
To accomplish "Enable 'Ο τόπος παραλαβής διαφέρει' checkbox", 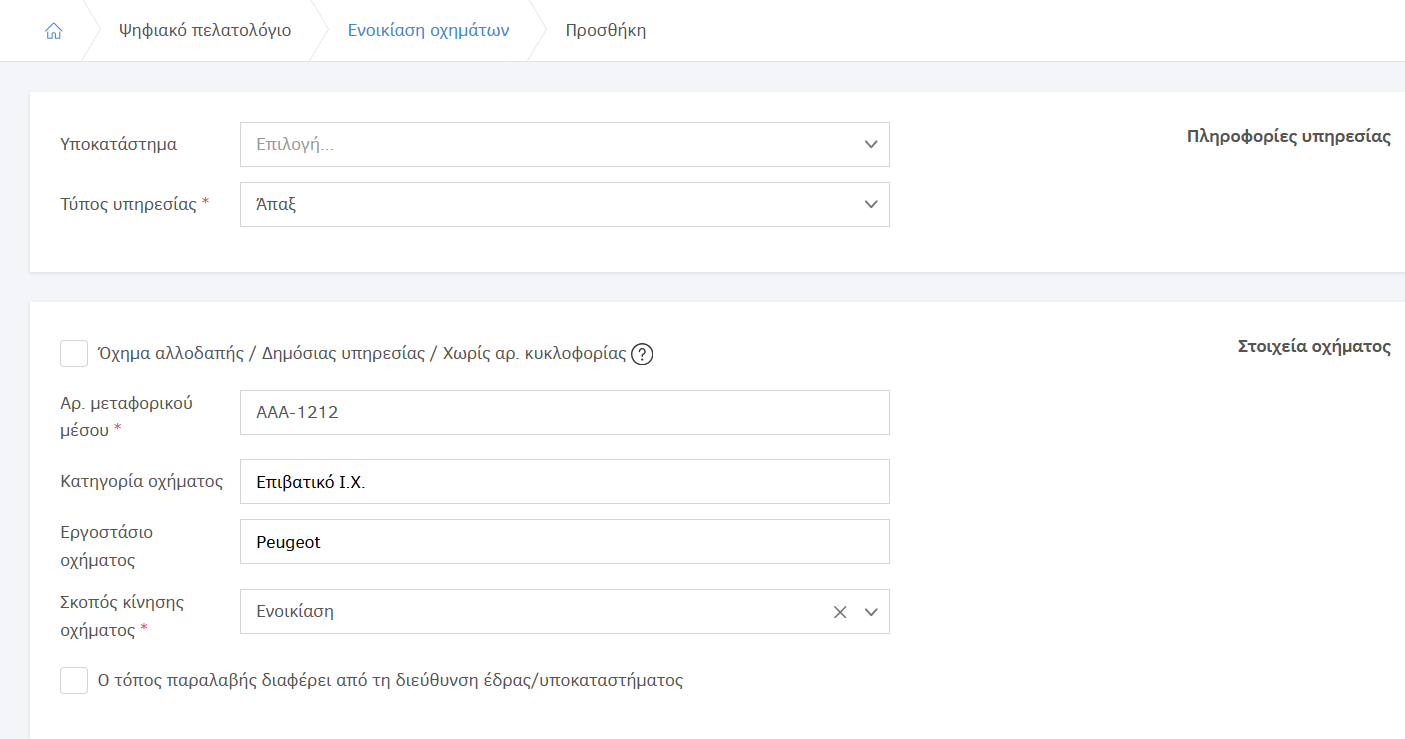I will tap(74, 681).
